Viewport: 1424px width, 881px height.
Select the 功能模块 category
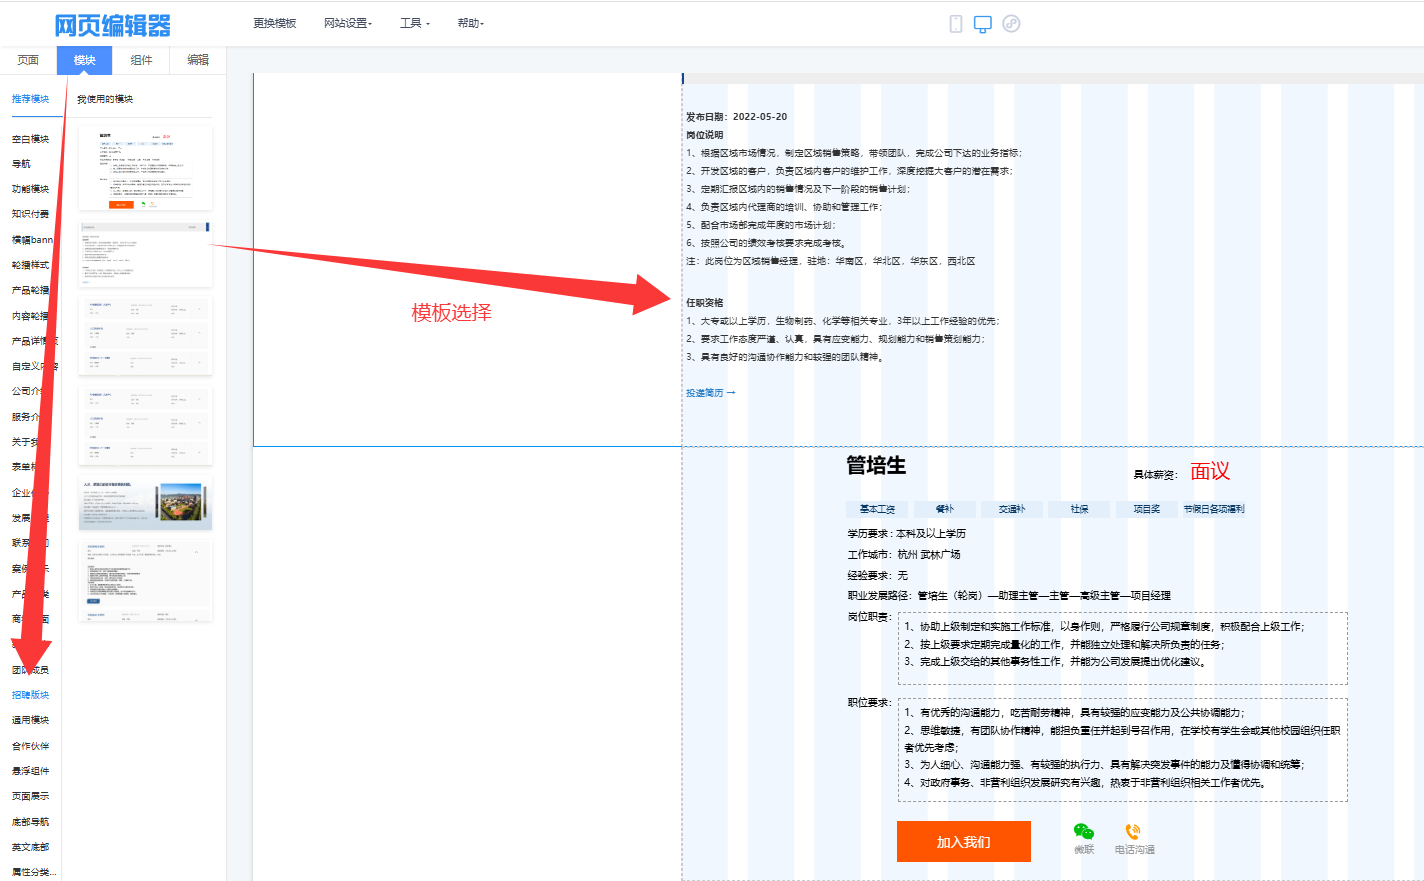click(30, 189)
